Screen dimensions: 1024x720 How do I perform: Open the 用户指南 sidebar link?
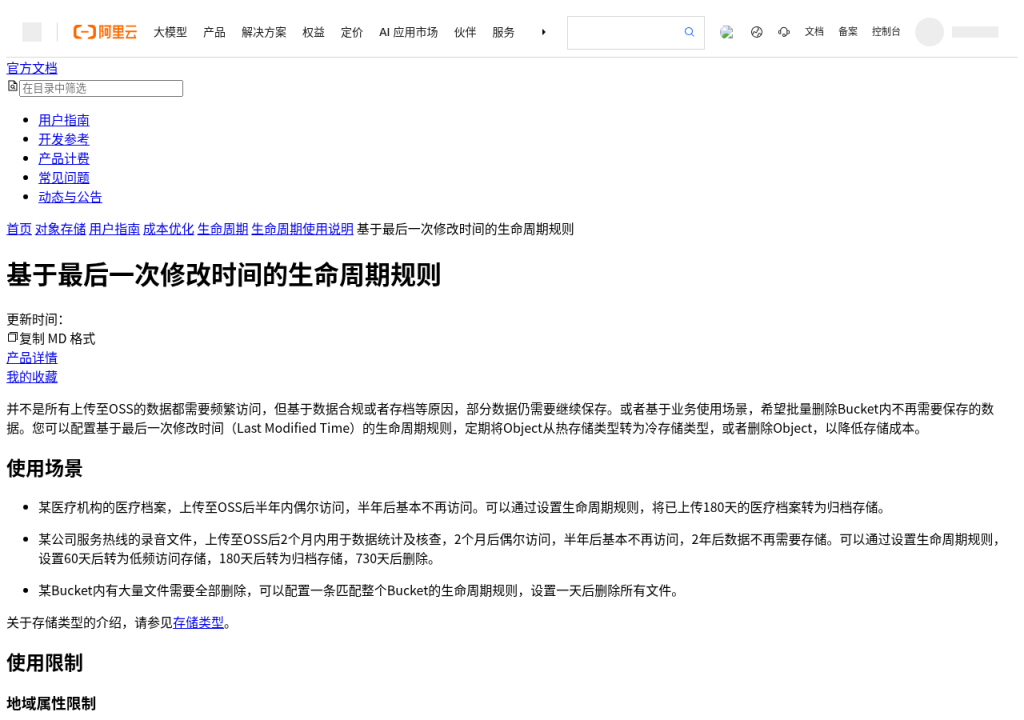tap(64, 120)
